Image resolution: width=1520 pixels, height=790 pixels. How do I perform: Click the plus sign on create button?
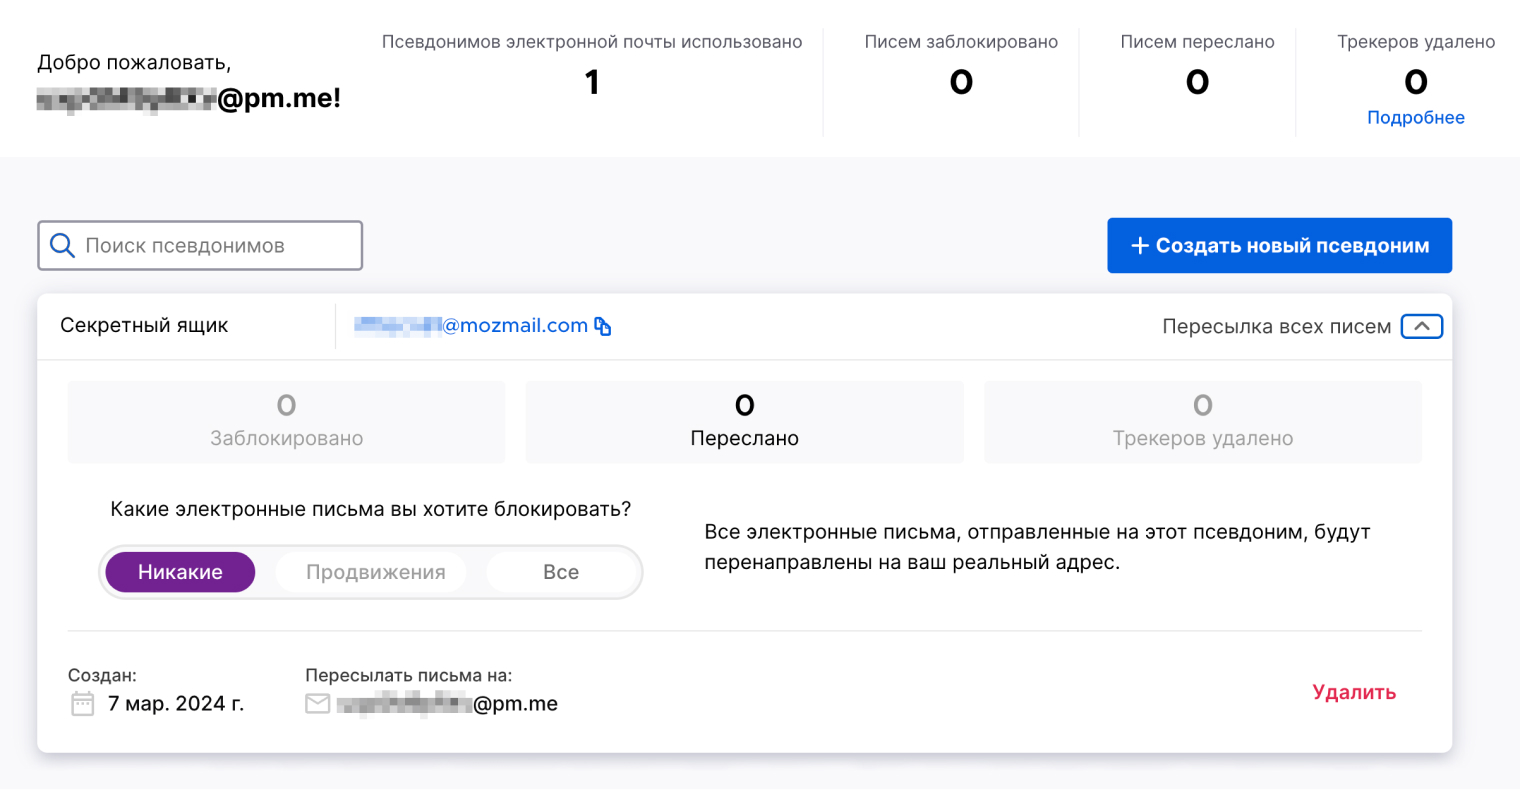point(1139,246)
